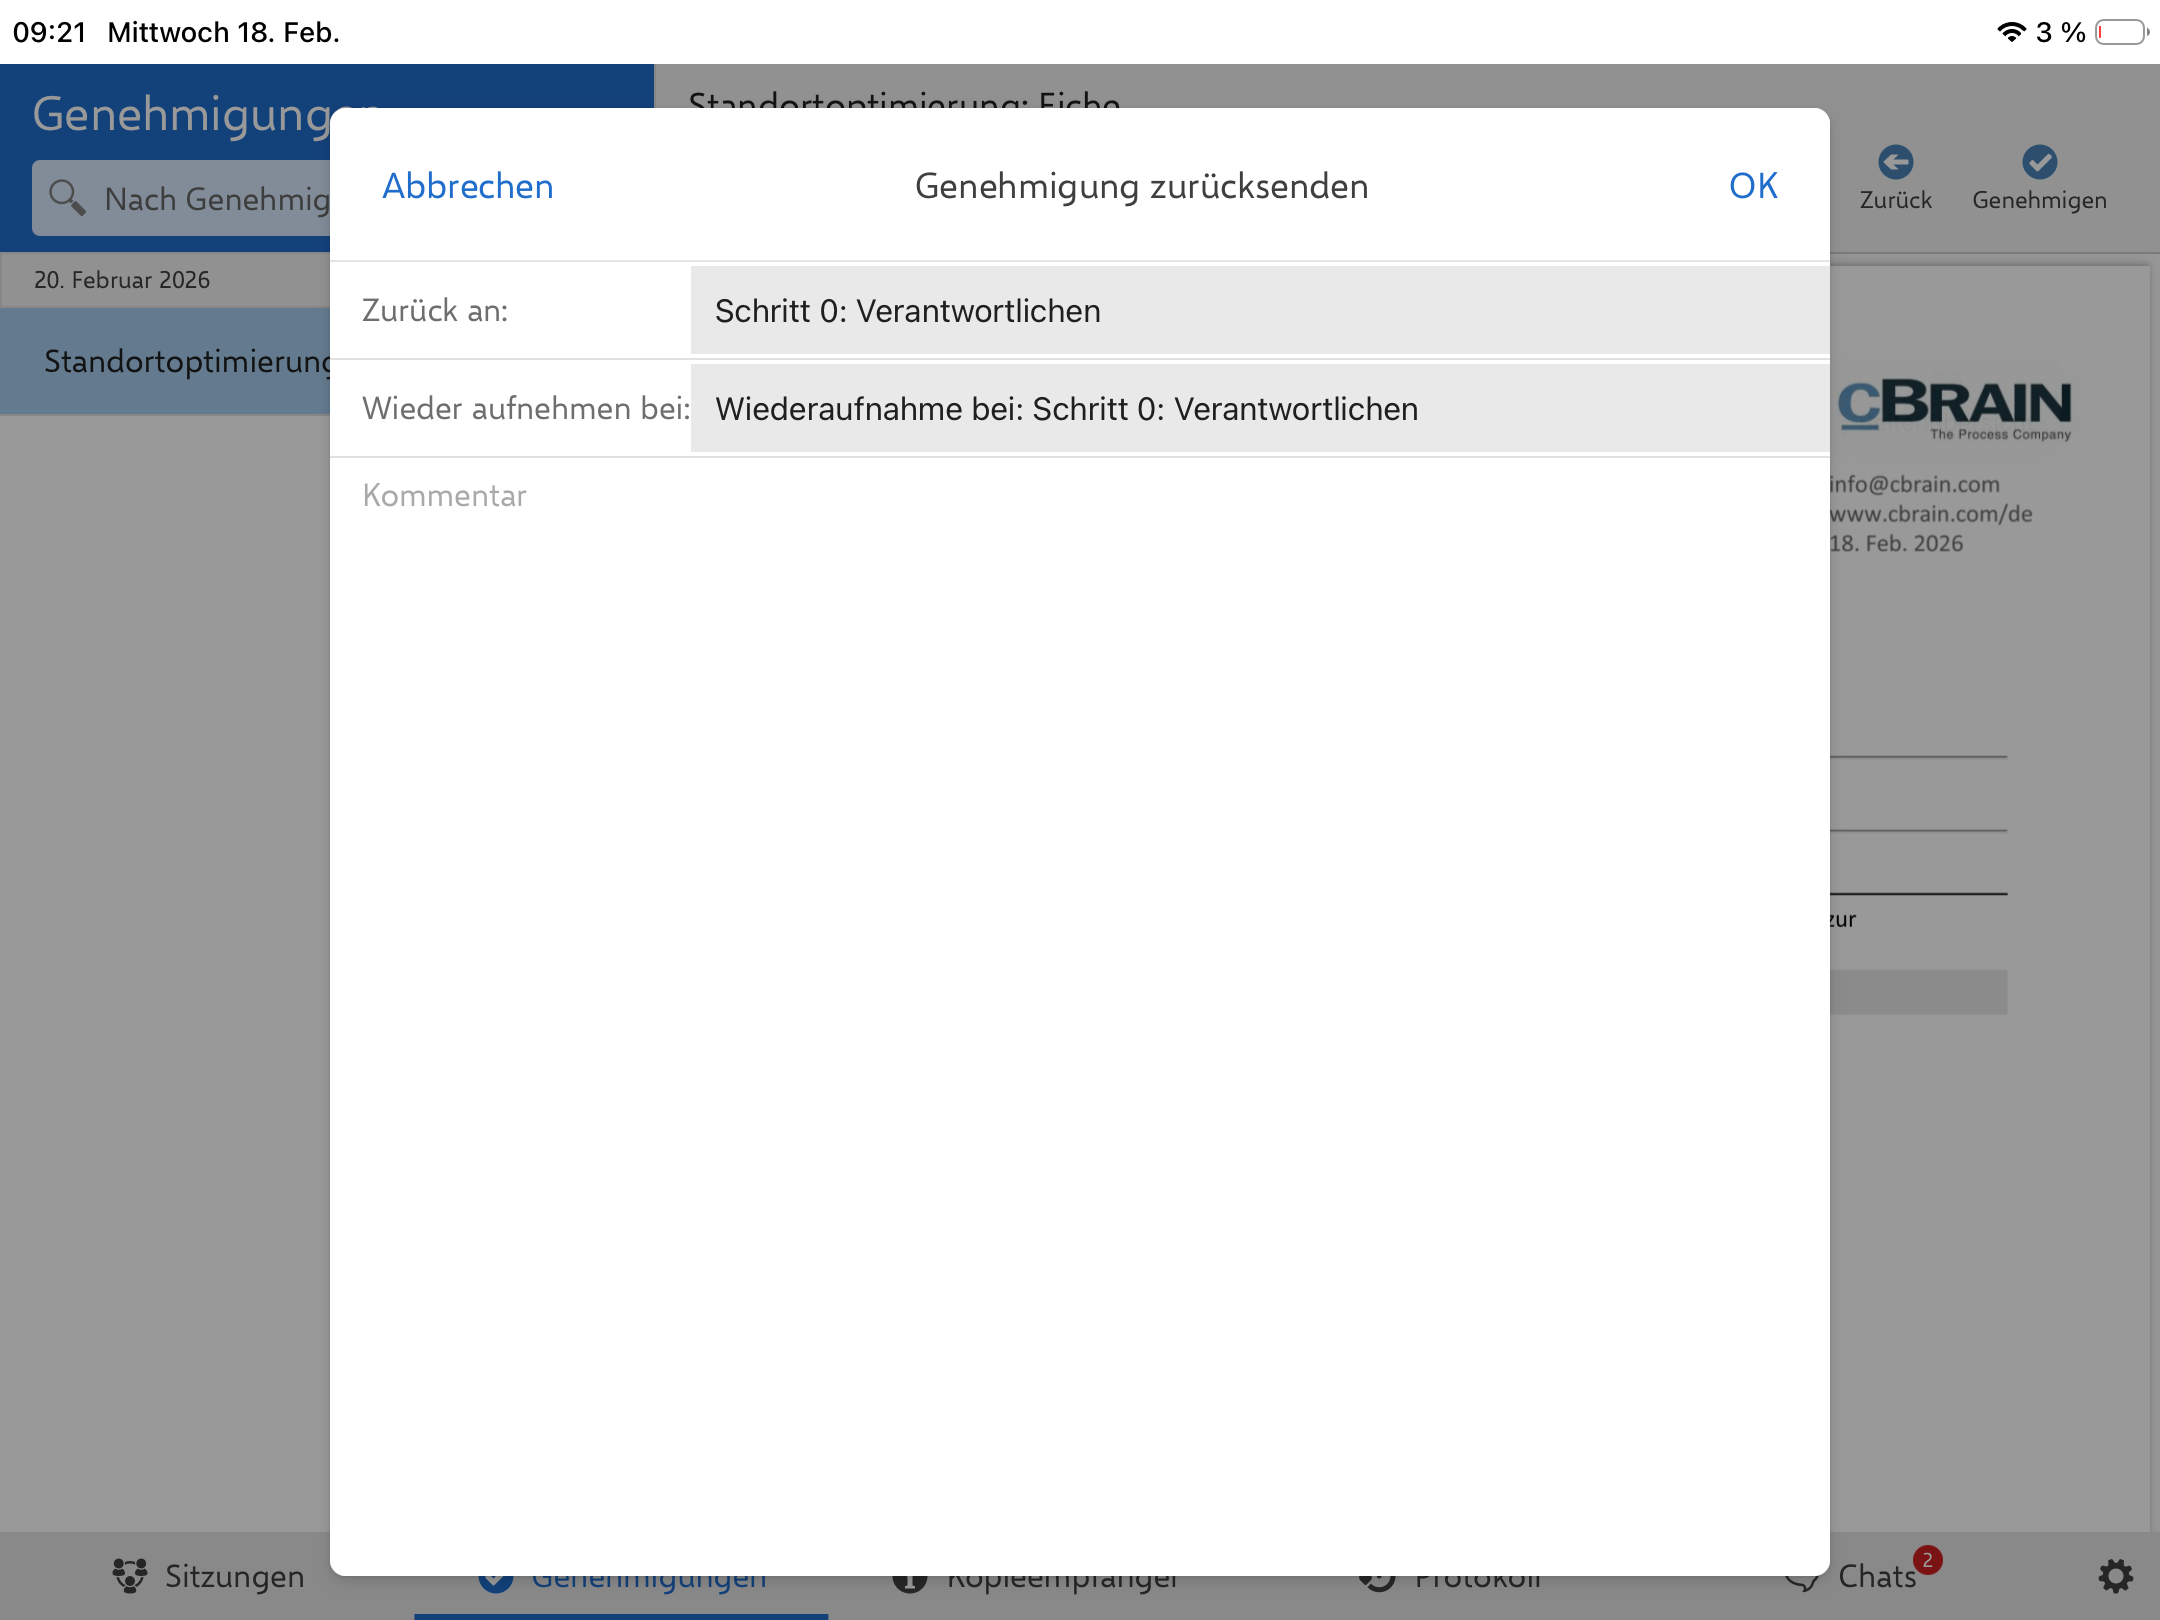Click the Zurück arrow icon
This screenshot has width=2160, height=1620.
click(x=1895, y=162)
